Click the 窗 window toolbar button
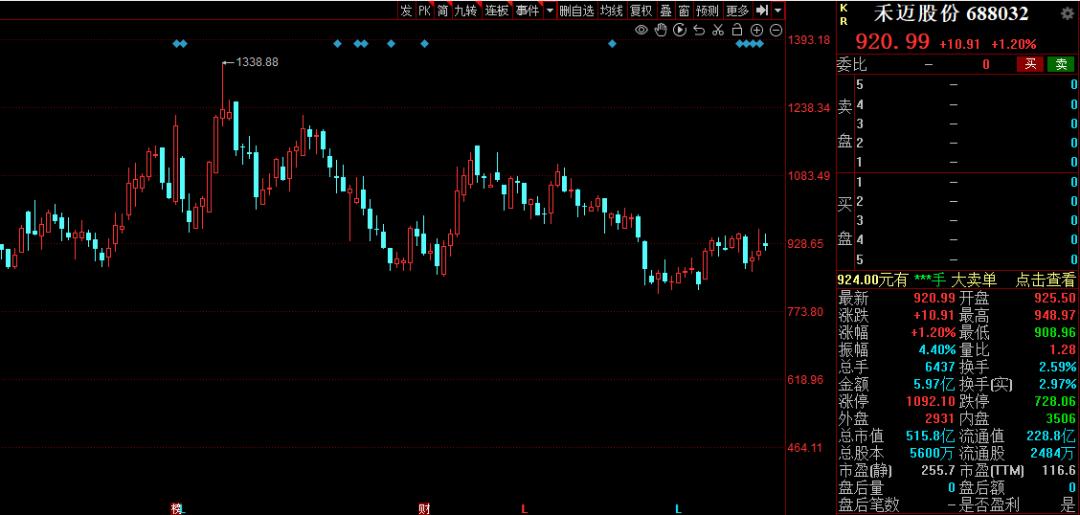Image resolution: width=1080 pixels, height=515 pixels. click(x=683, y=10)
